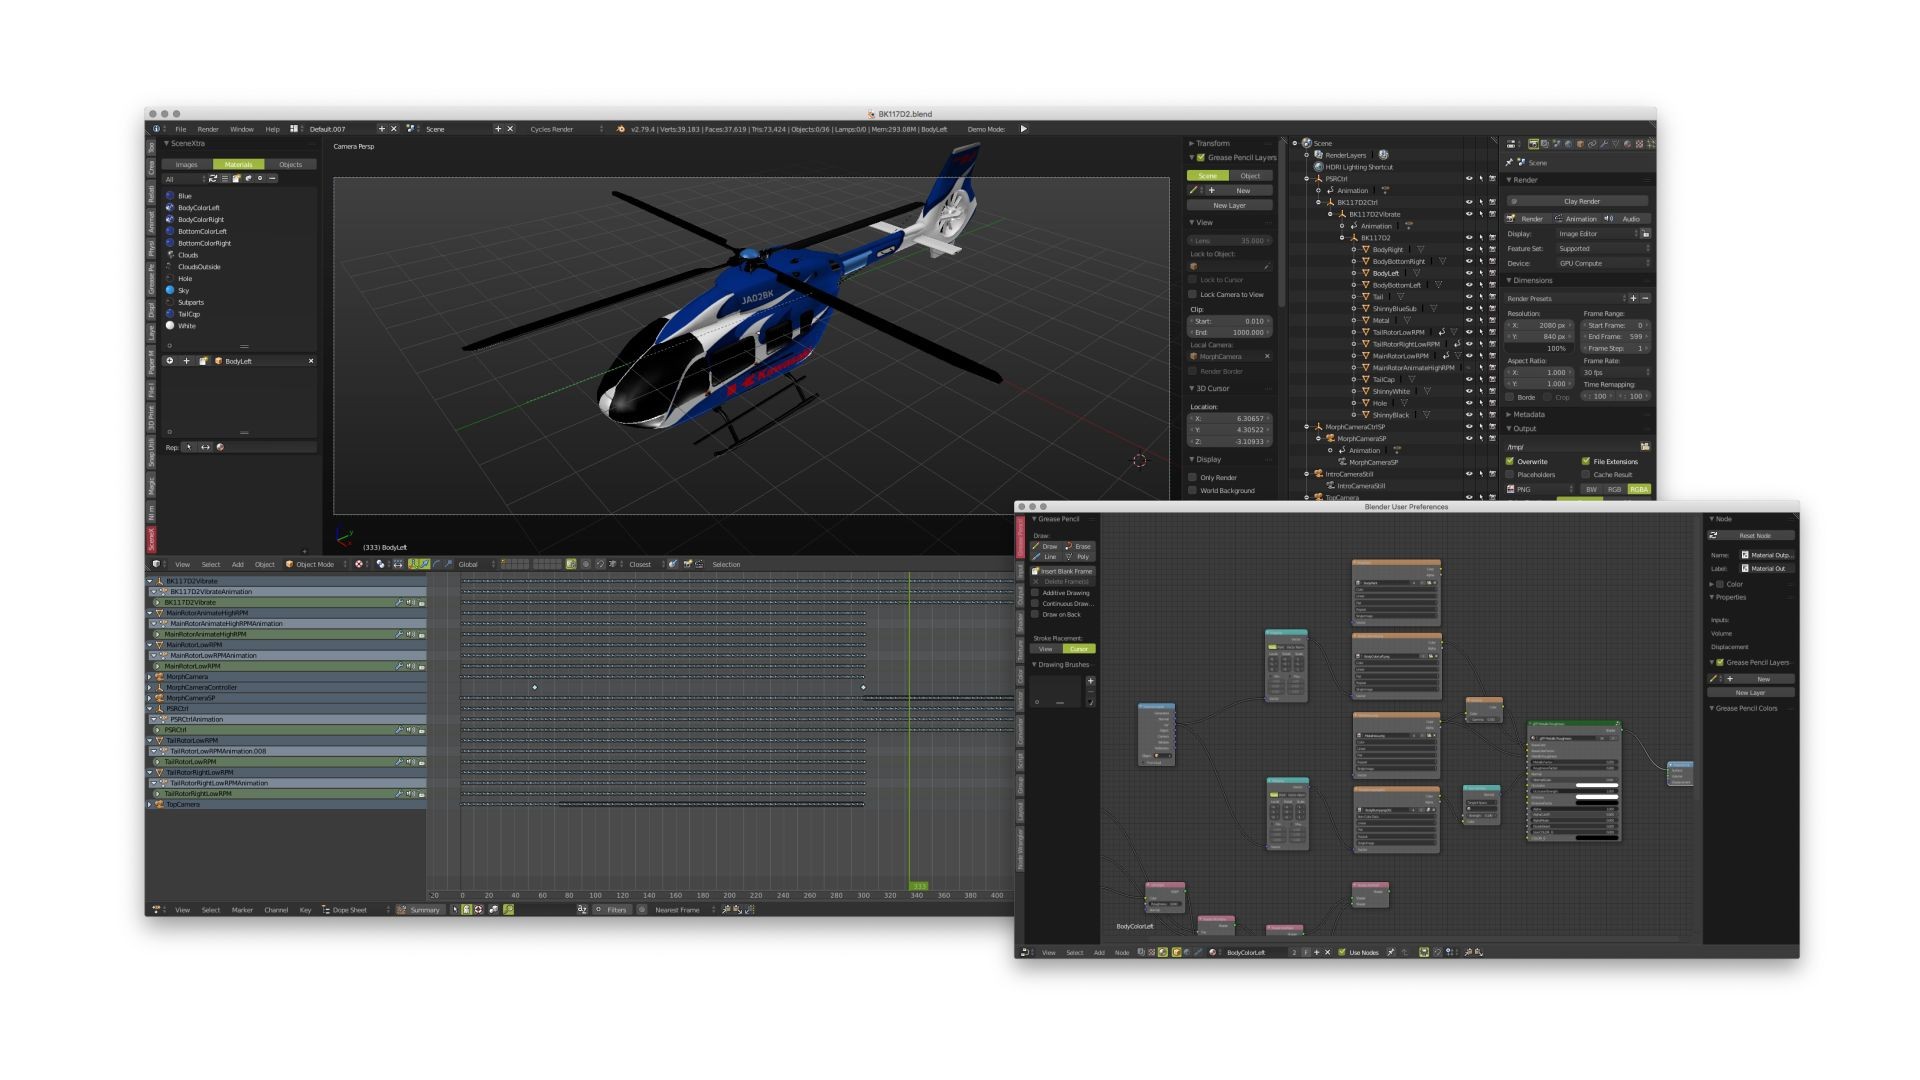
Task: Toggle the Grease Pencil Layers checkbox in 3D view sidebar
Action: click(x=1201, y=158)
